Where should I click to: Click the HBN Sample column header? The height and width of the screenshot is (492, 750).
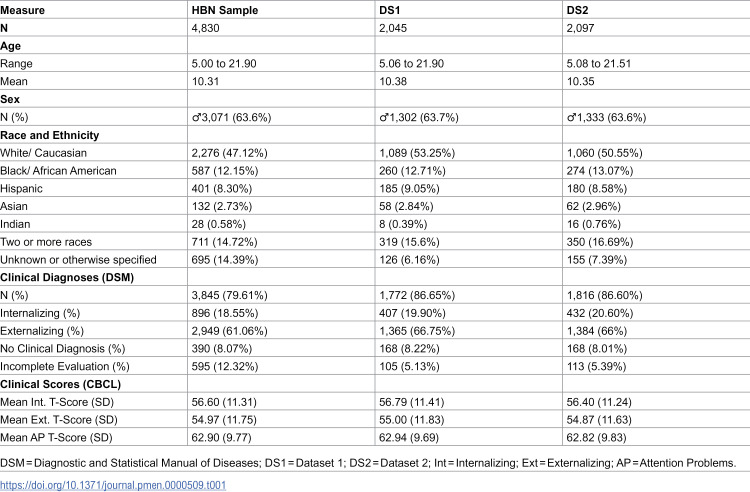pyautogui.click(x=225, y=10)
